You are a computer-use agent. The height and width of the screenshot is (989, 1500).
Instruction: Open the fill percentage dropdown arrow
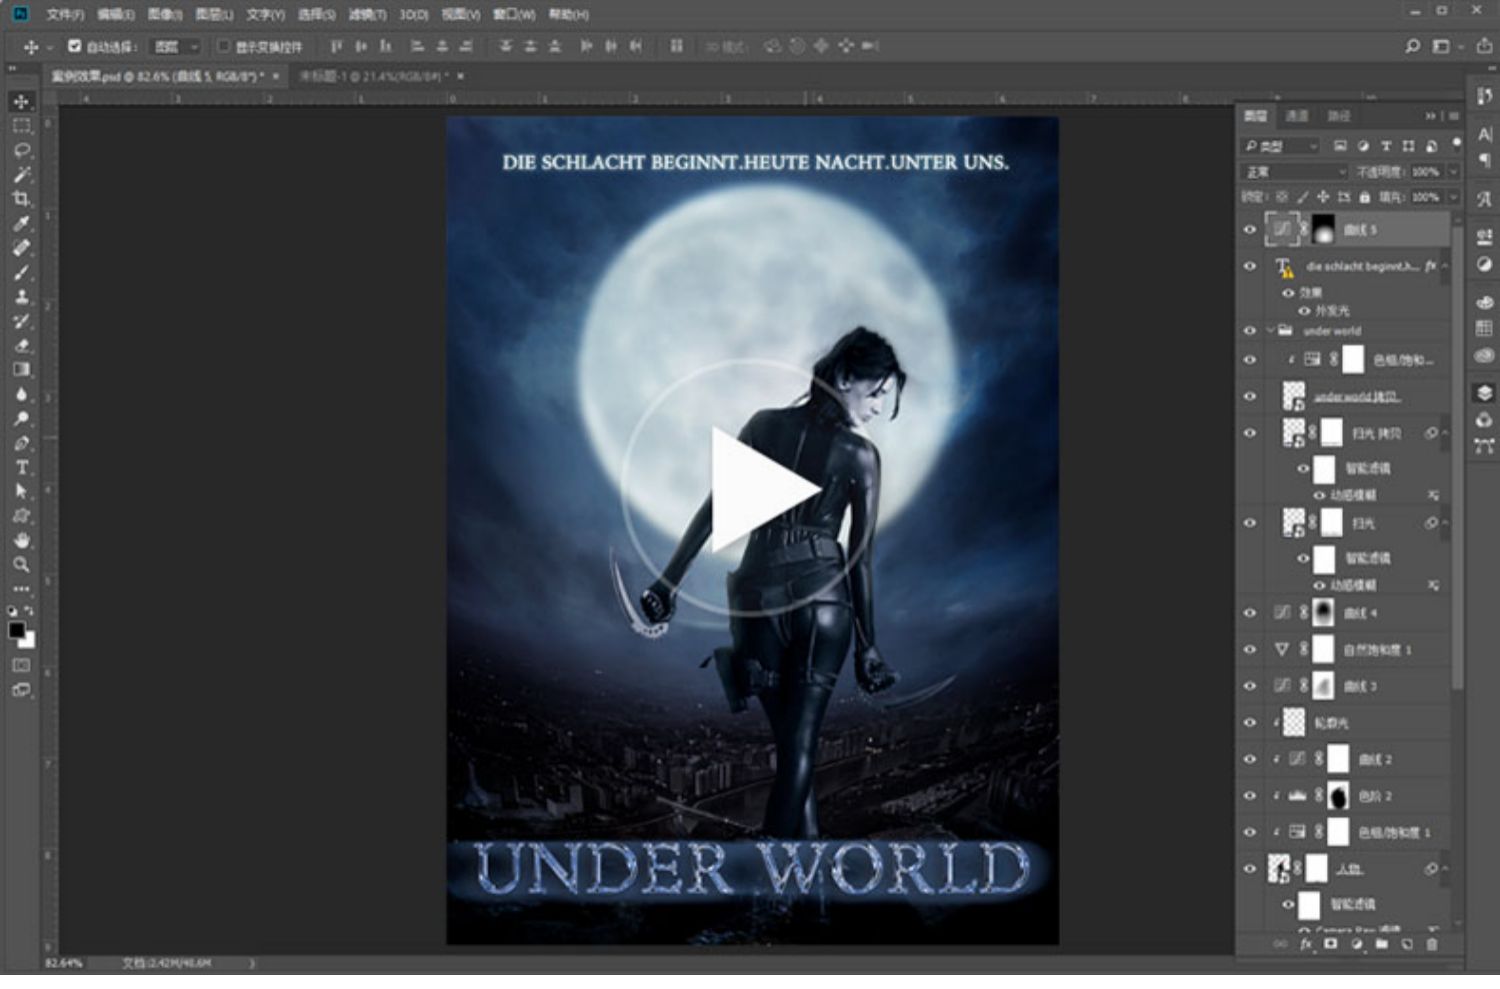point(1453,197)
